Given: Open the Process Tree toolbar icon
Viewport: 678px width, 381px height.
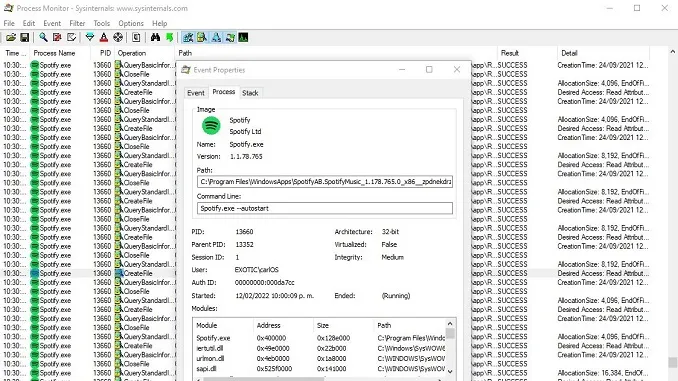Looking at the screenshot, I should point(136,38).
